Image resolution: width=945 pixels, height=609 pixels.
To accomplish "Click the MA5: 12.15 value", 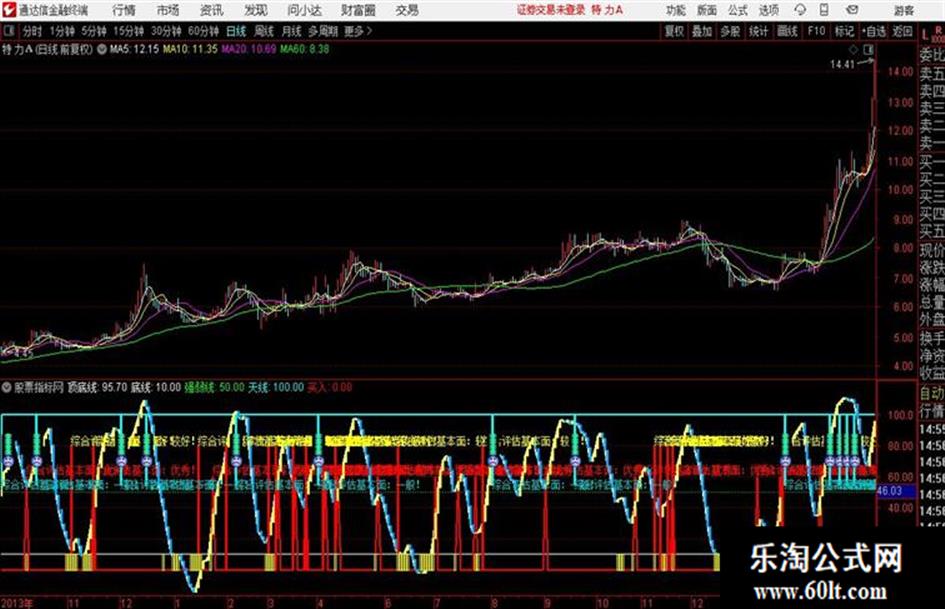I will pyautogui.click(x=134, y=49).
